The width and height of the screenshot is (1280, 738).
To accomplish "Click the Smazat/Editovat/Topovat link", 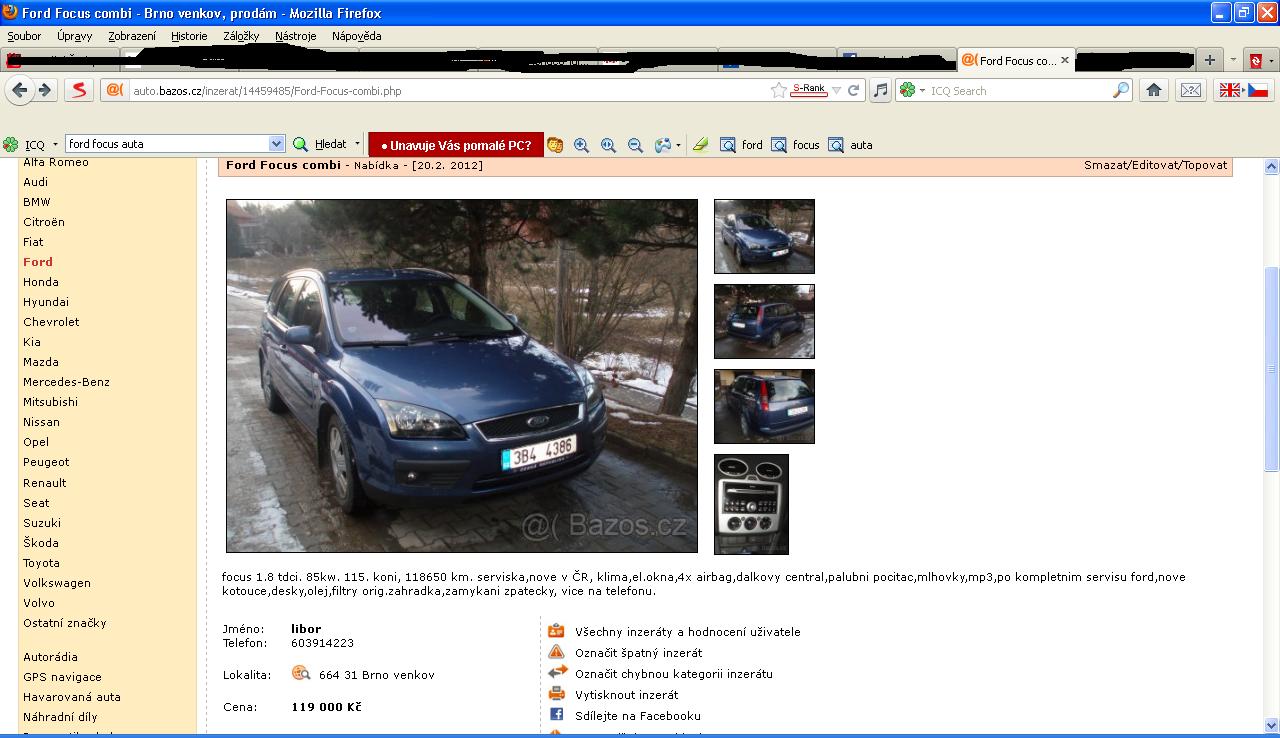I will (1155, 165).
